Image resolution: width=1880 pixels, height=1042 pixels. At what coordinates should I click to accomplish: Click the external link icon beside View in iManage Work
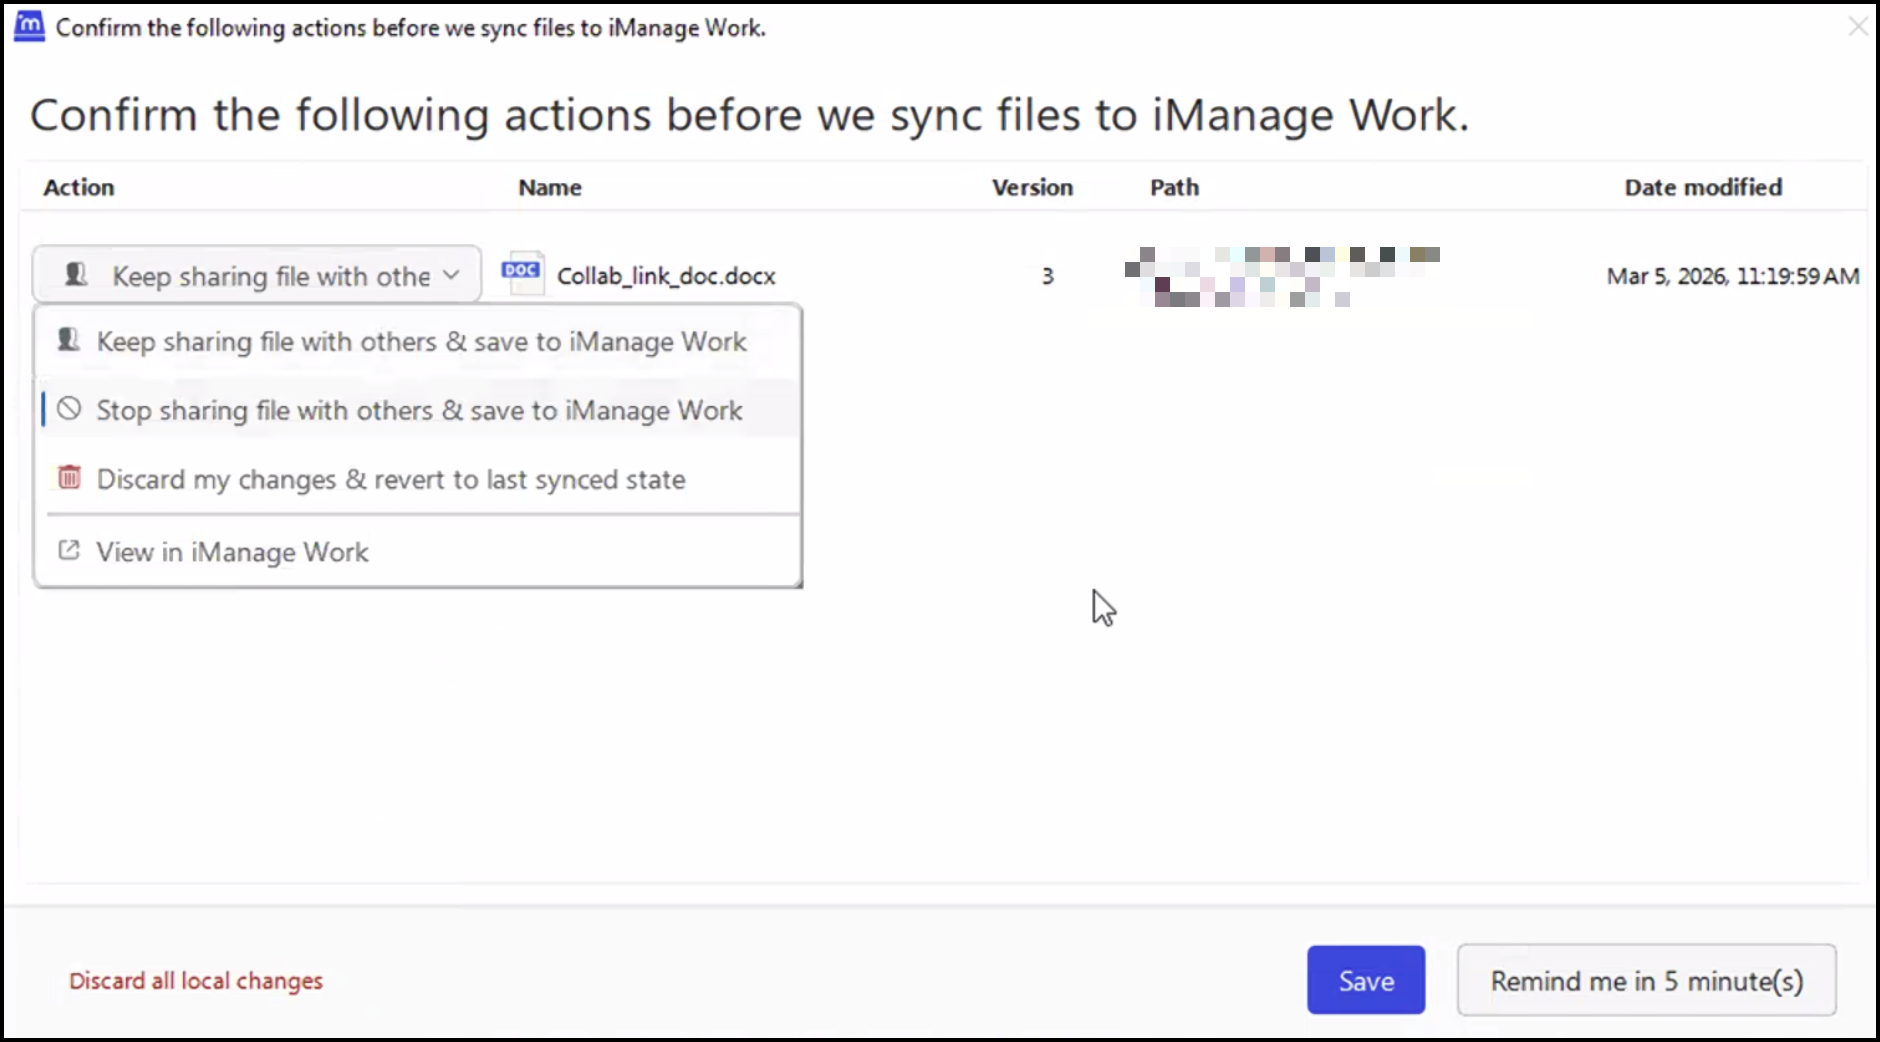tap(69, 551)
